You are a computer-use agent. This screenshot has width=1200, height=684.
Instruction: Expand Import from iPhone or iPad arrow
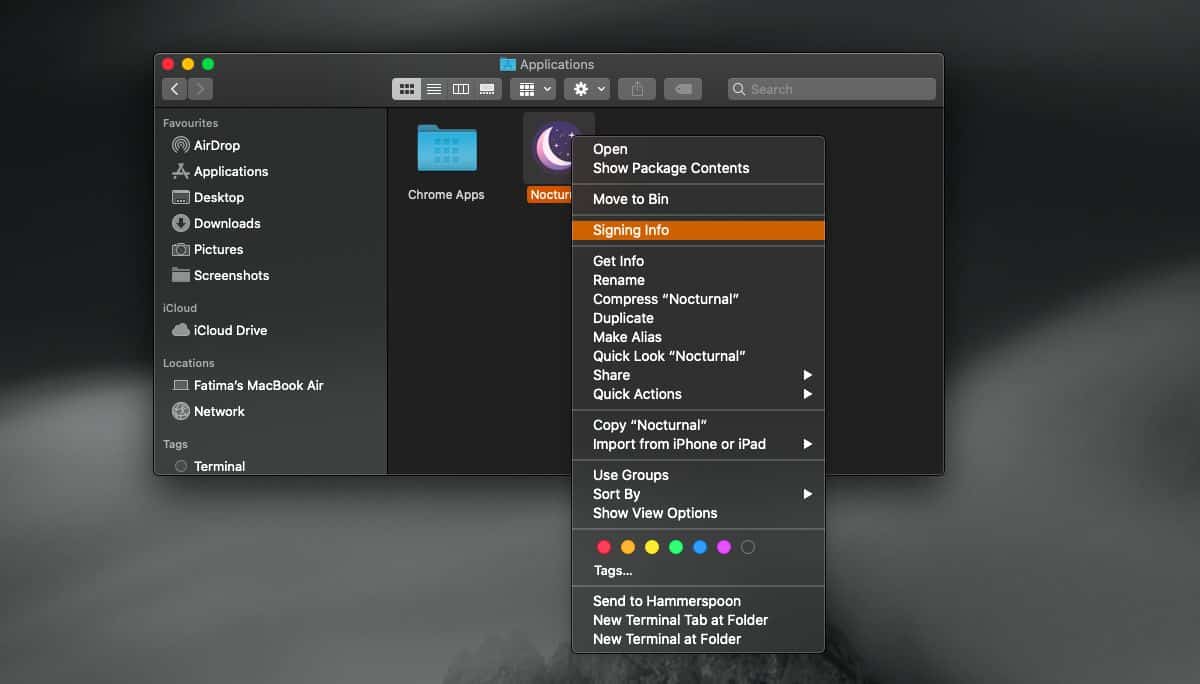pyautogui.click(x=808, y=444)
